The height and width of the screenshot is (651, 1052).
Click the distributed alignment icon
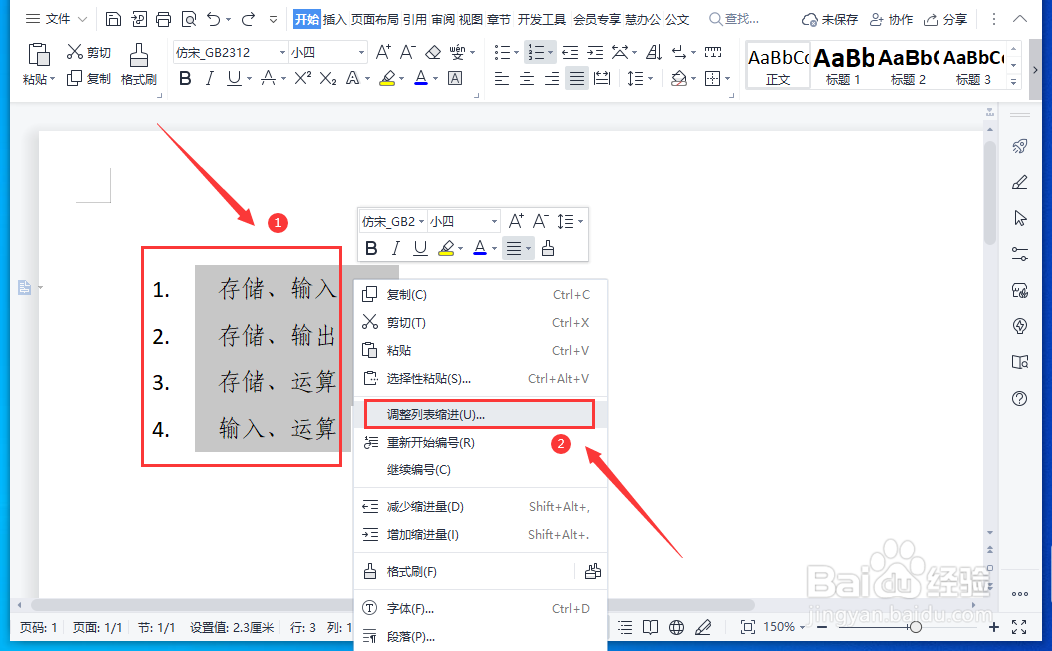[x=602, y=79]
